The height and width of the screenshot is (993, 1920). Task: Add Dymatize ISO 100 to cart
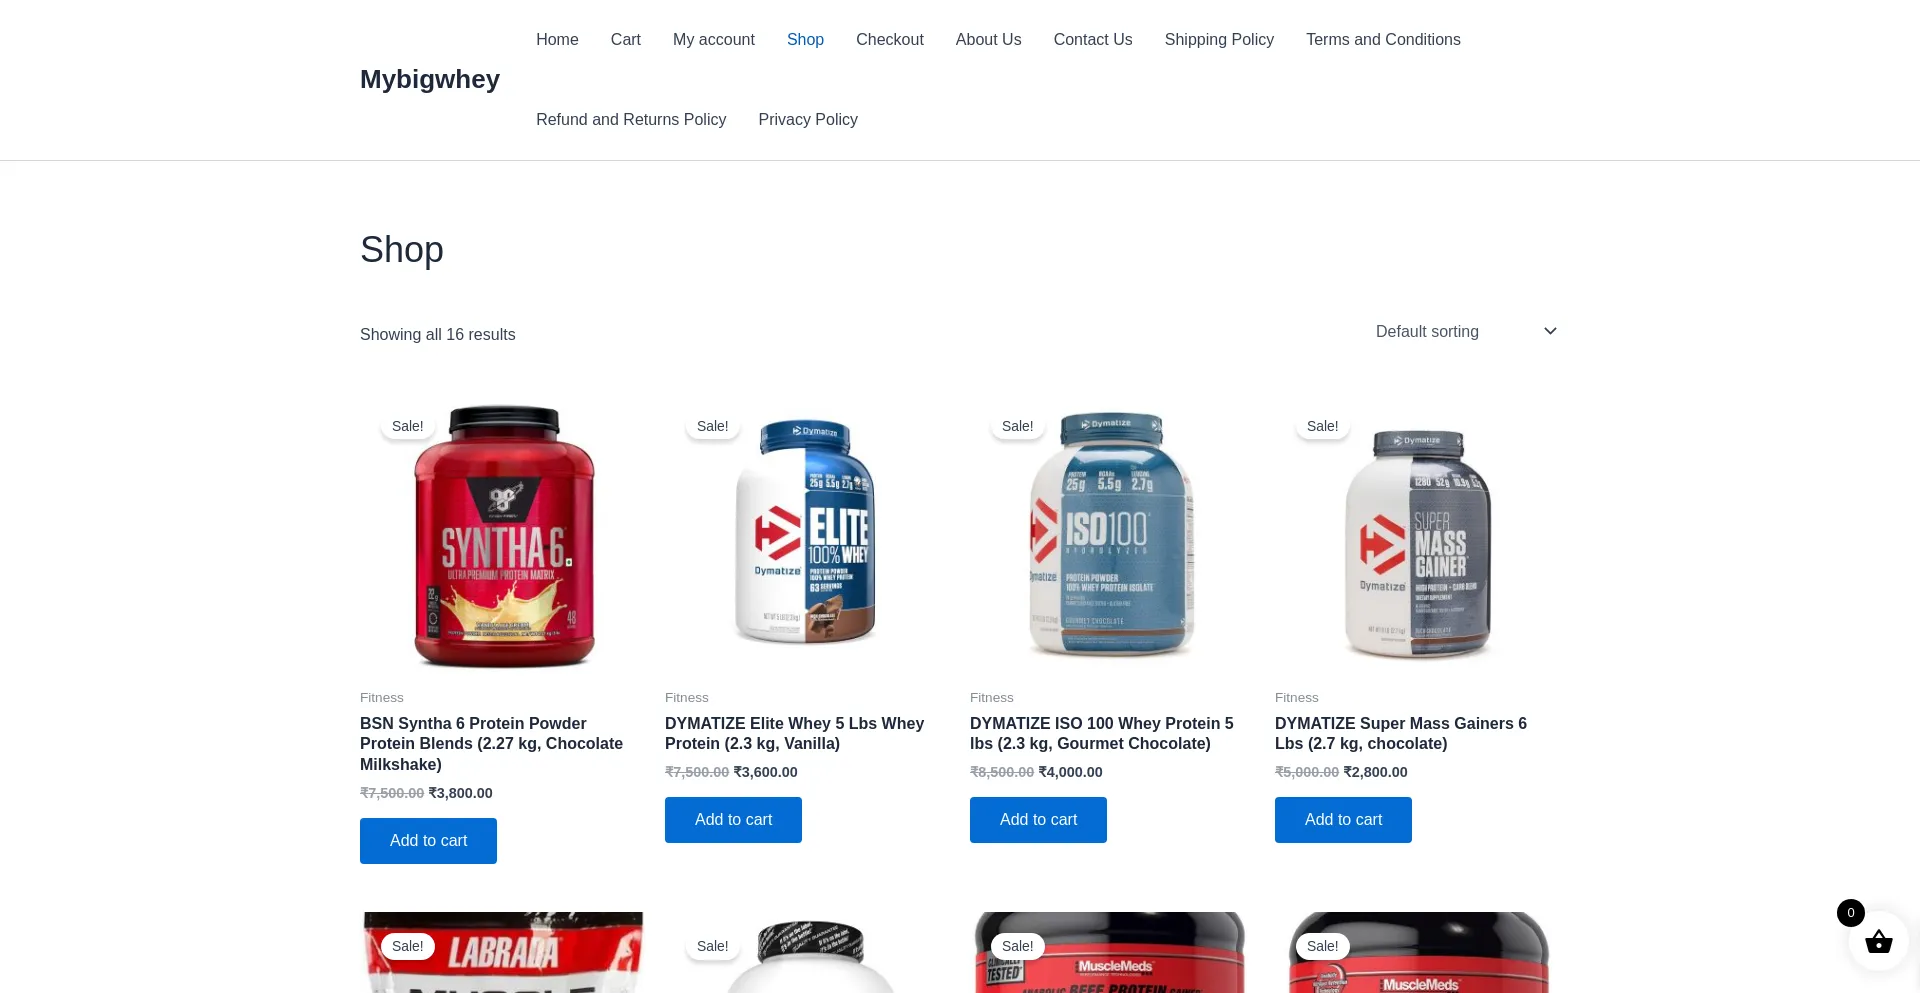click(x=1038, y=820)
